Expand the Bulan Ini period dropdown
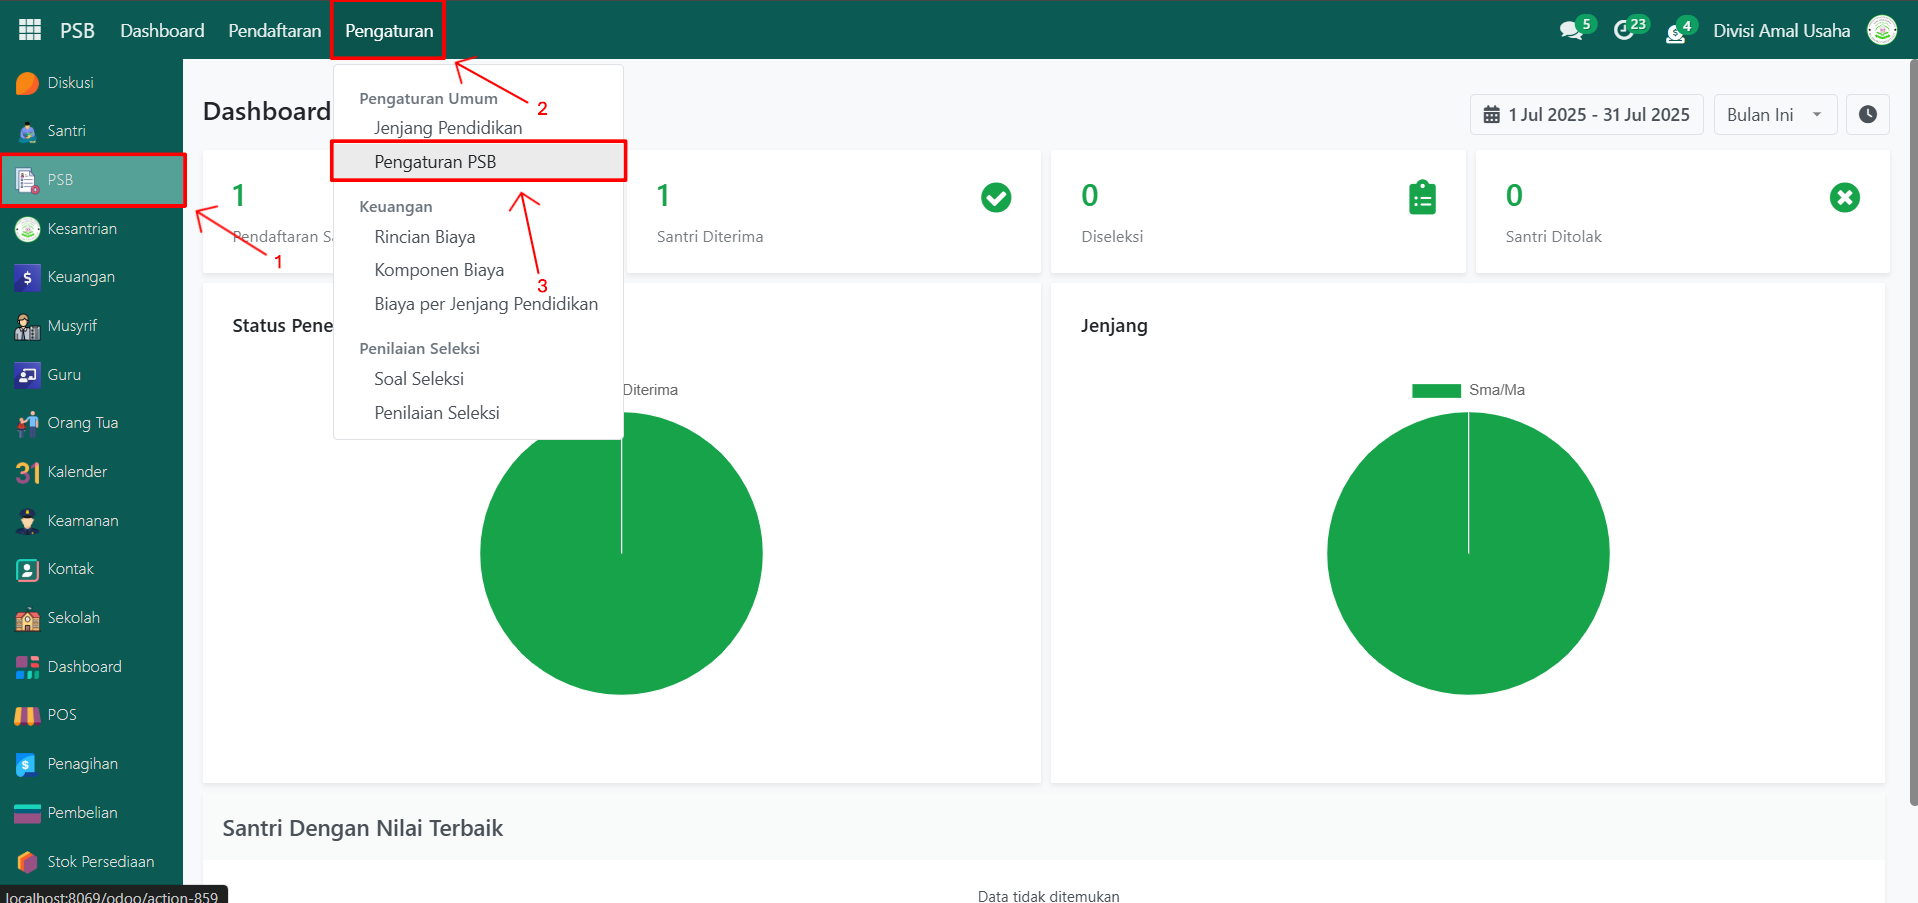This screenshot has height=903, width=1918. point(1774,115)
